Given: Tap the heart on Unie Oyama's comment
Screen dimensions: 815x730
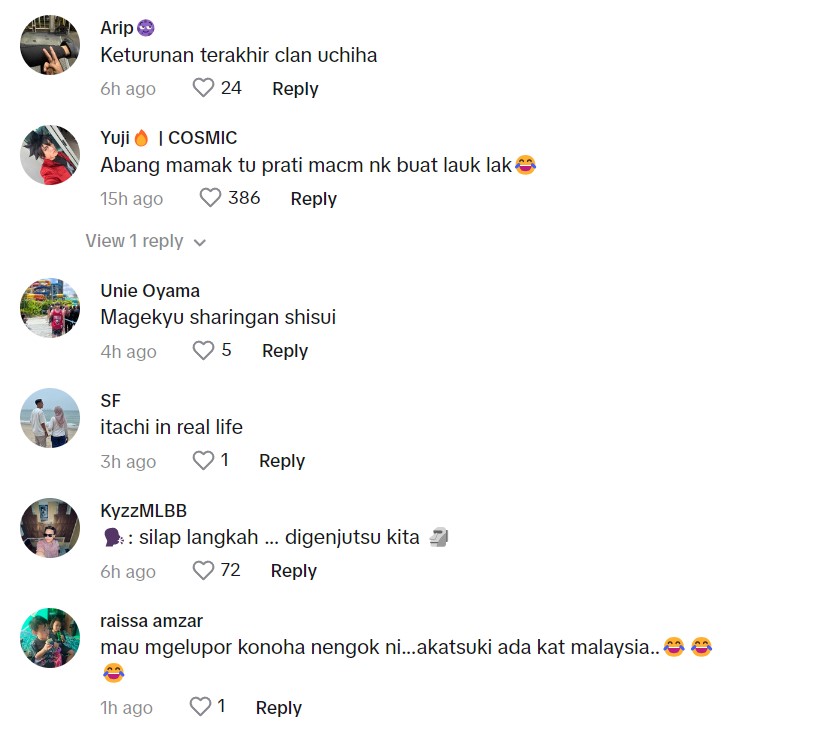Looking at the screenshot, I should click(203, 350).
